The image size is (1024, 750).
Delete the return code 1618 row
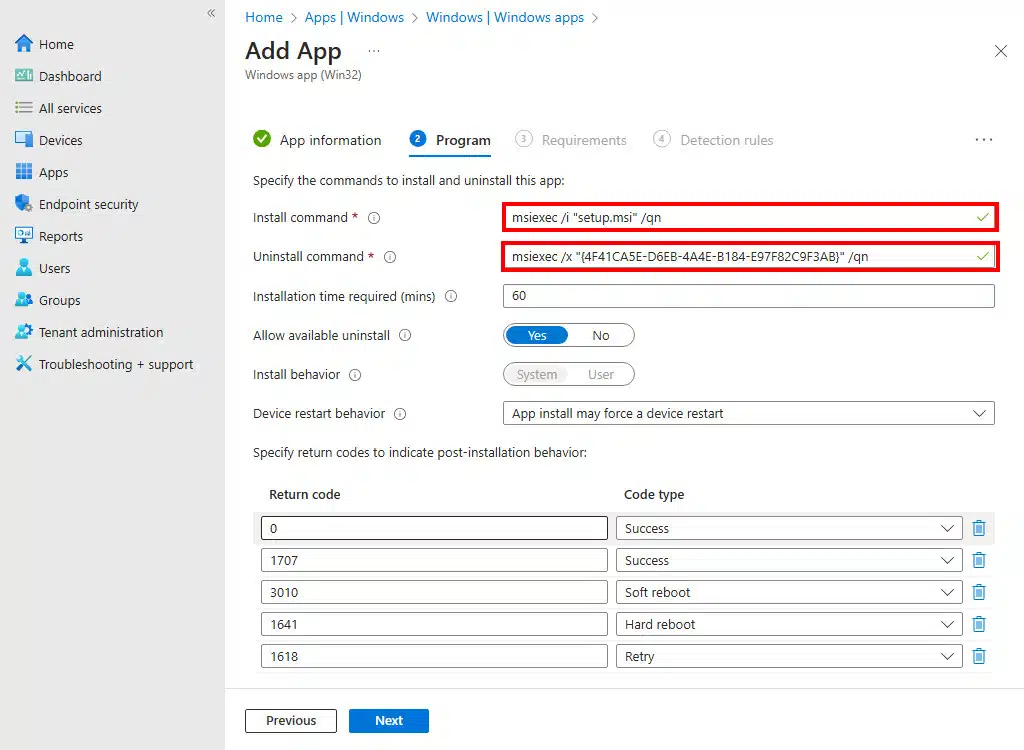[979, 656]
